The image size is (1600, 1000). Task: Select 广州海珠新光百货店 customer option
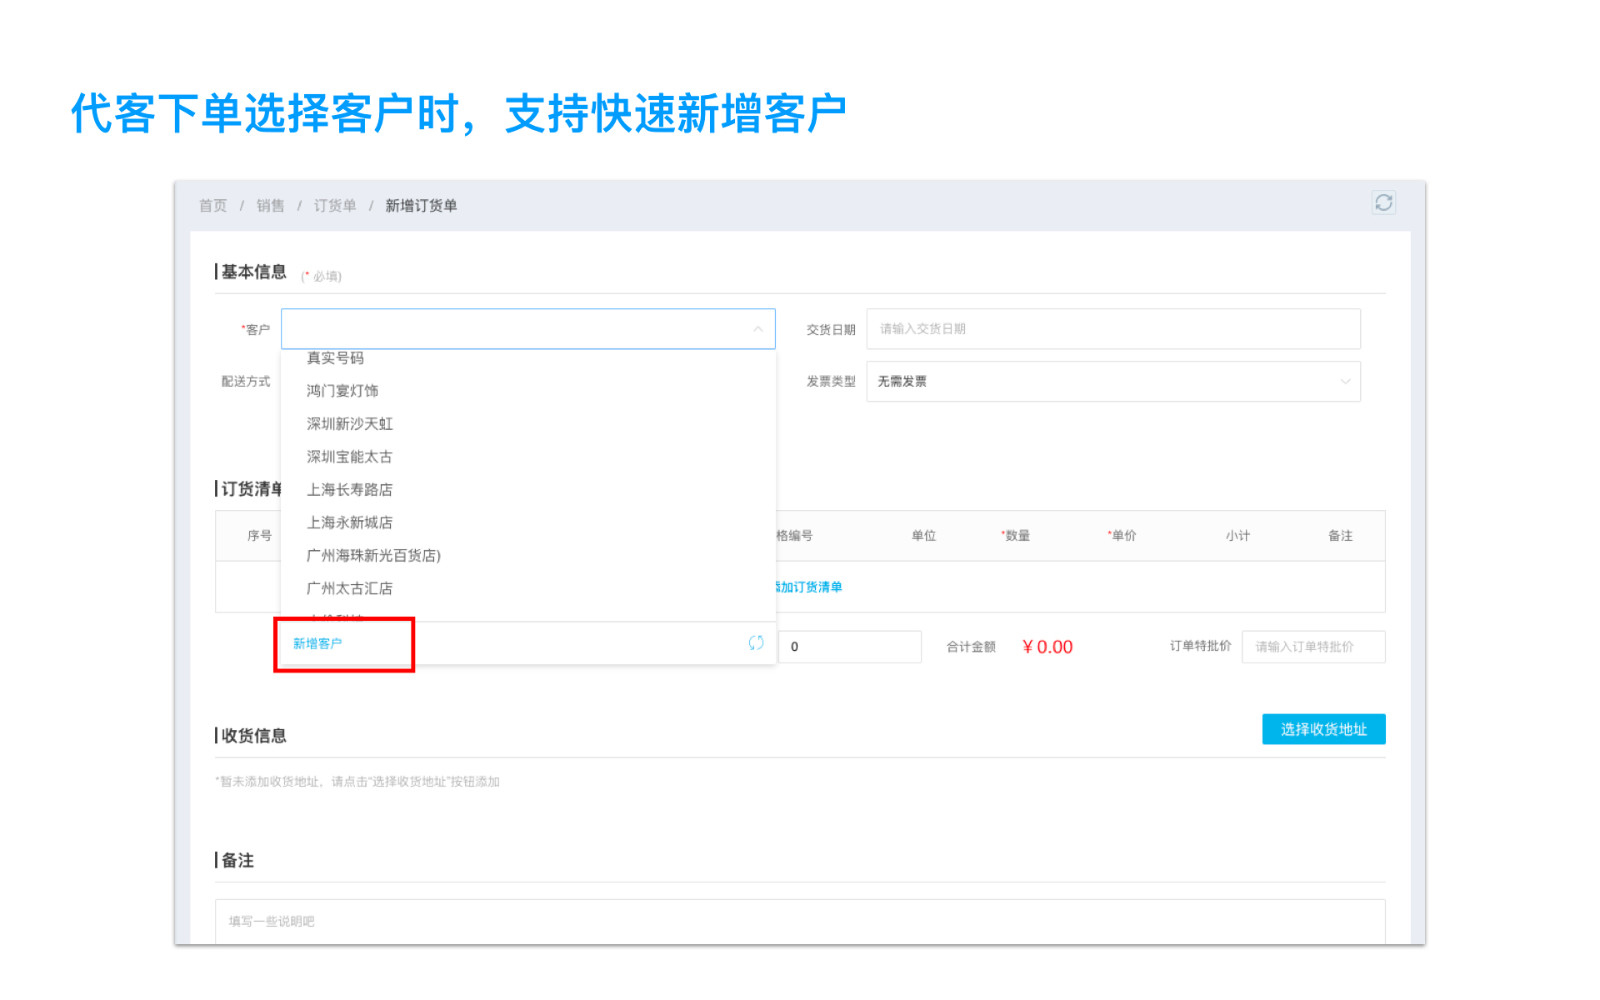pyautogui.click(x=373, y=556)
